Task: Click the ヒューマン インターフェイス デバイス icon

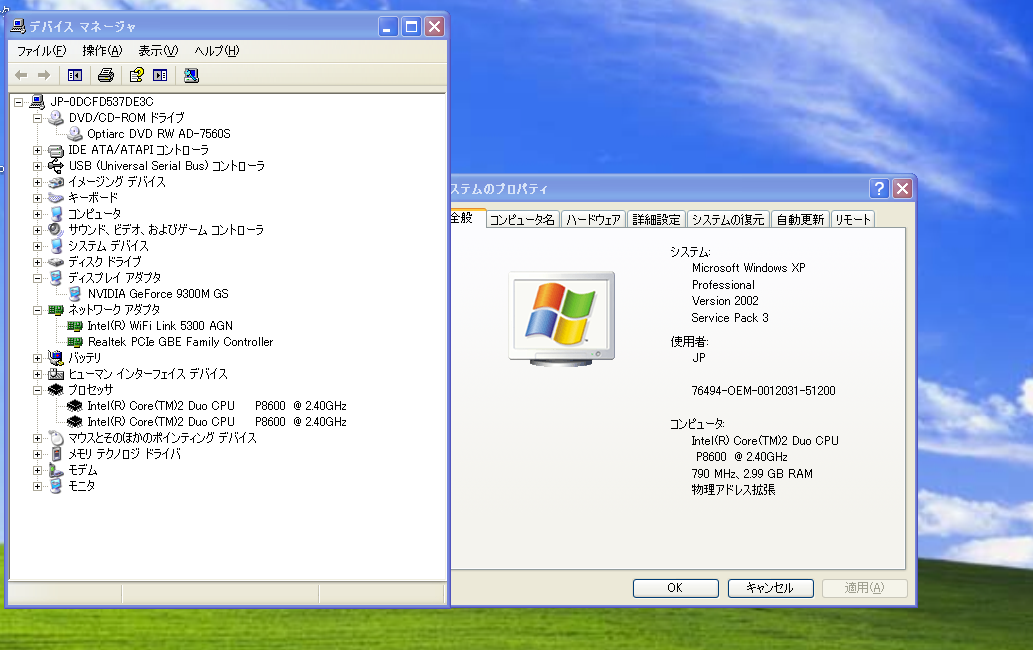Action: (x=56, y=374)
